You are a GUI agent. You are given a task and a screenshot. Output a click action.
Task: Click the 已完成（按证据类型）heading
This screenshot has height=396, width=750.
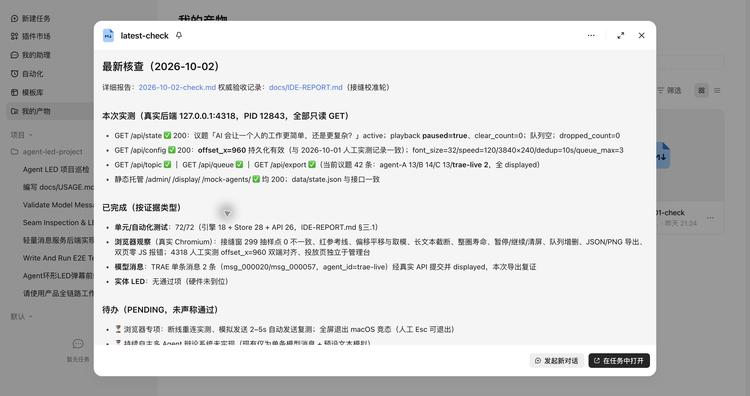[142, 208]
